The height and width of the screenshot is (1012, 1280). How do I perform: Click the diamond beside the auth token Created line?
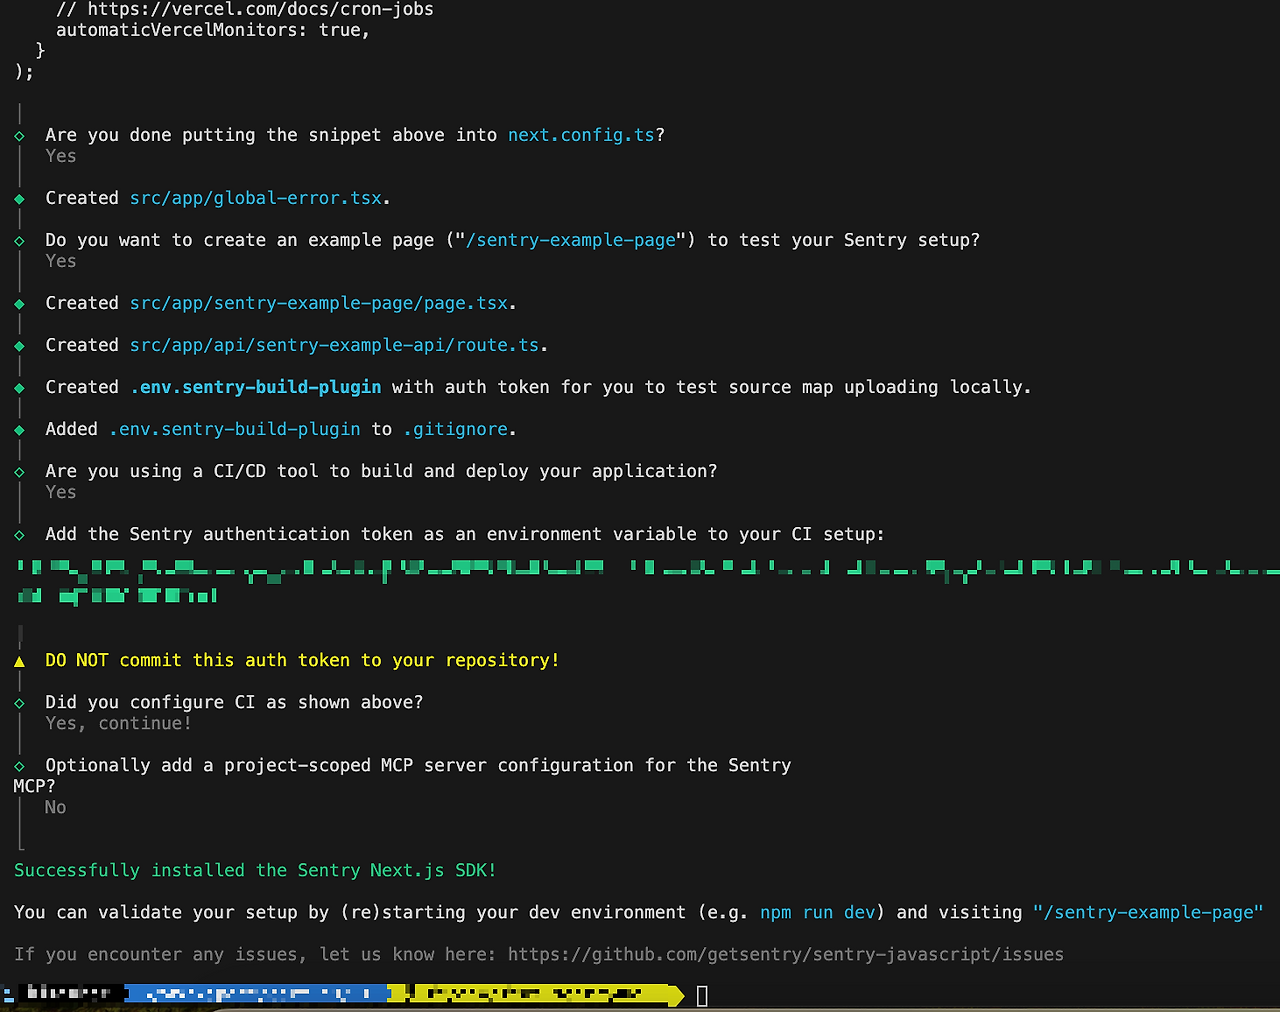(19, 387)
